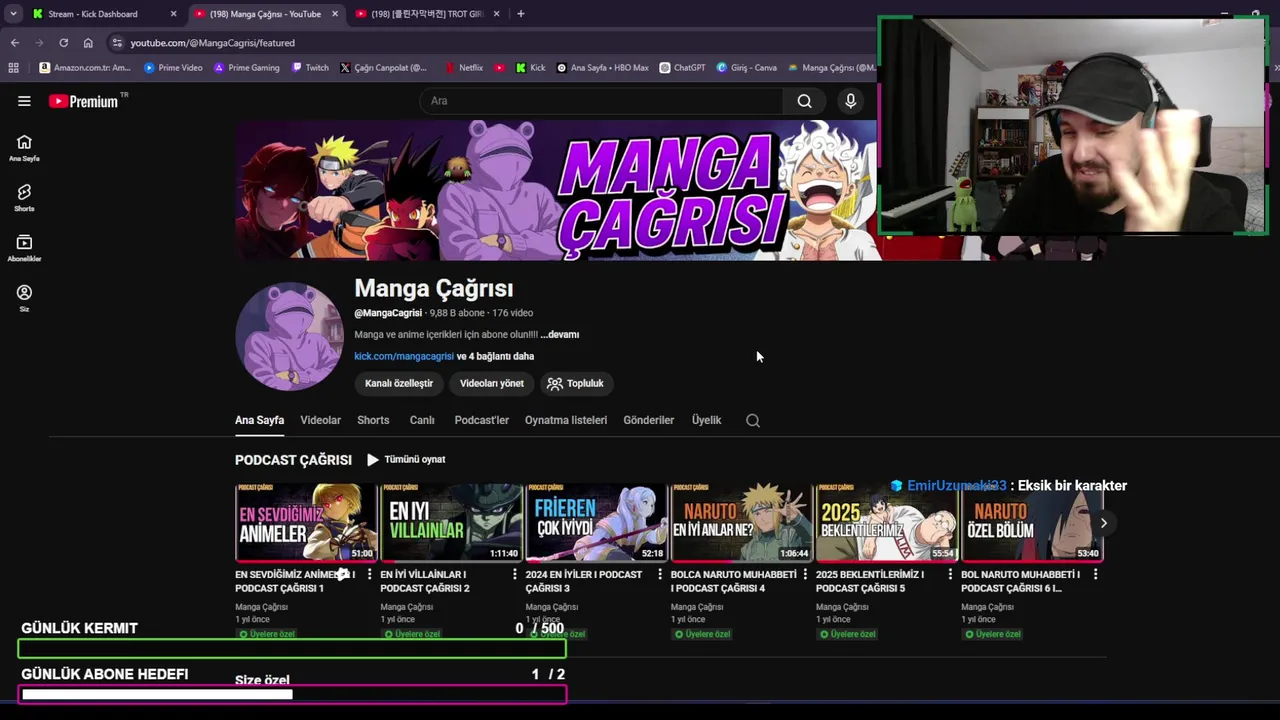1280x720 pixels.
Task: Switch to TROT GIRL YouTube tab
Action: point(427,14)
